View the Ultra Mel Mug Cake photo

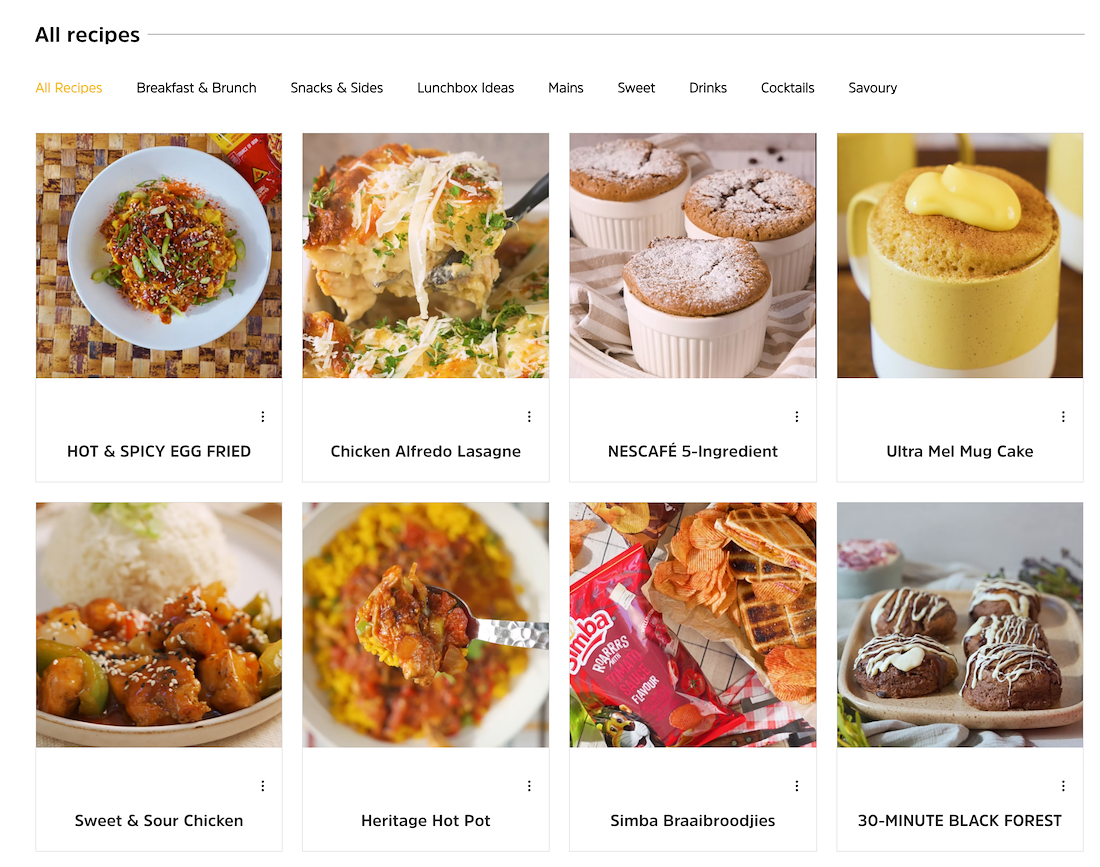960,255
